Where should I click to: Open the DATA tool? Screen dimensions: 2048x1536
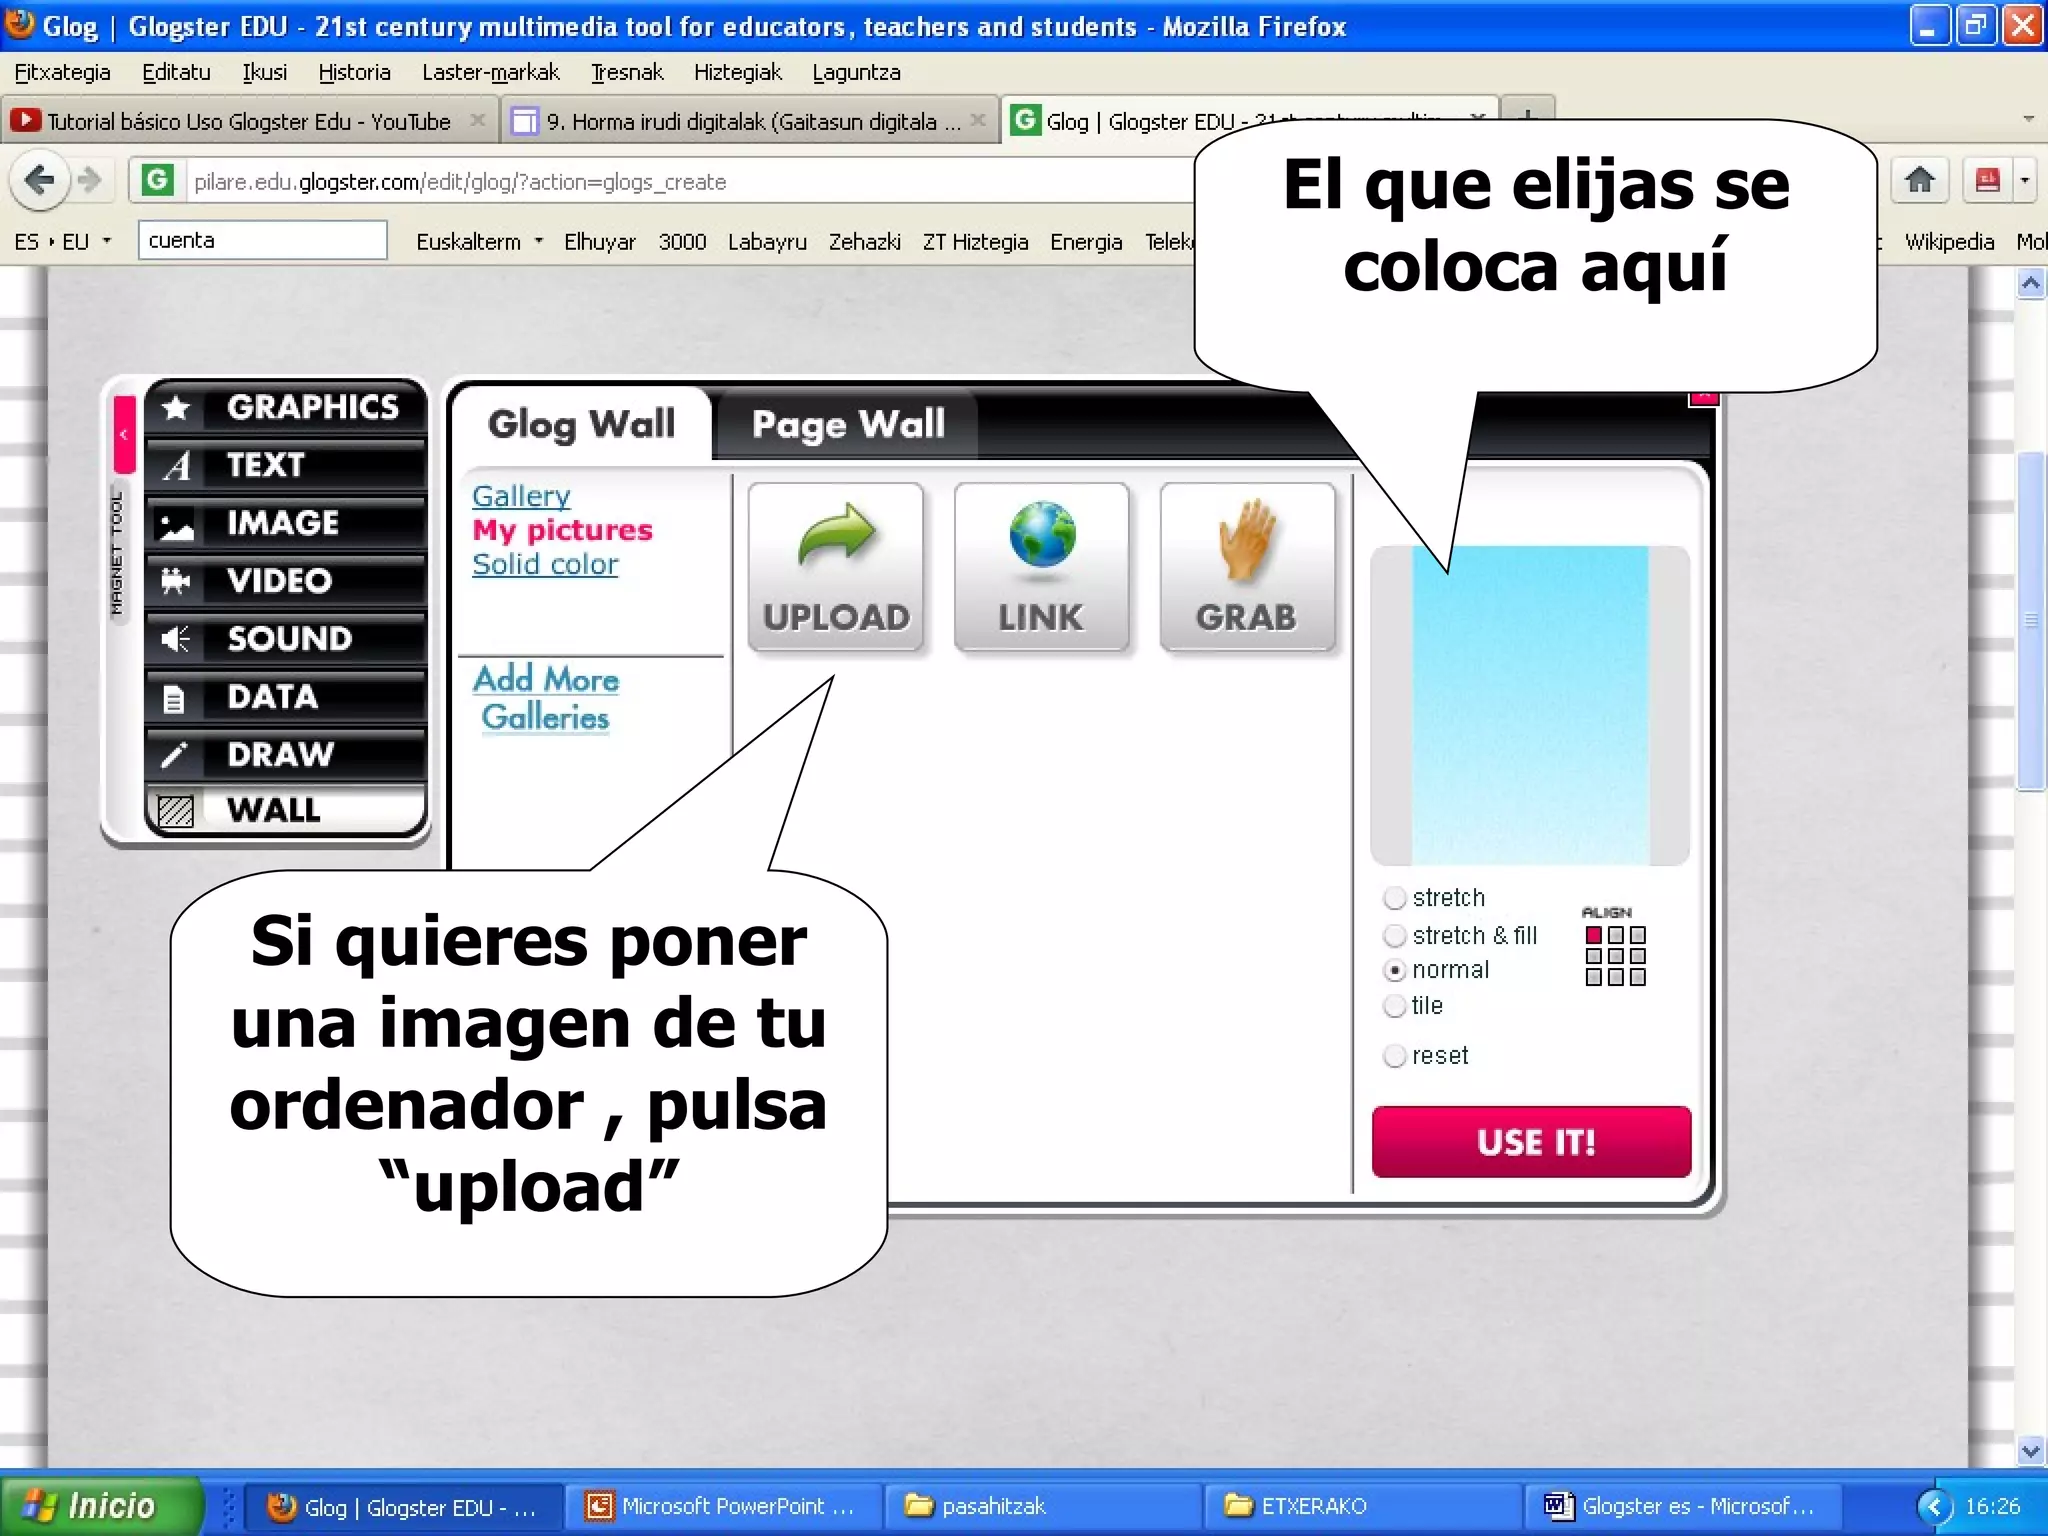tap(285, 696)
